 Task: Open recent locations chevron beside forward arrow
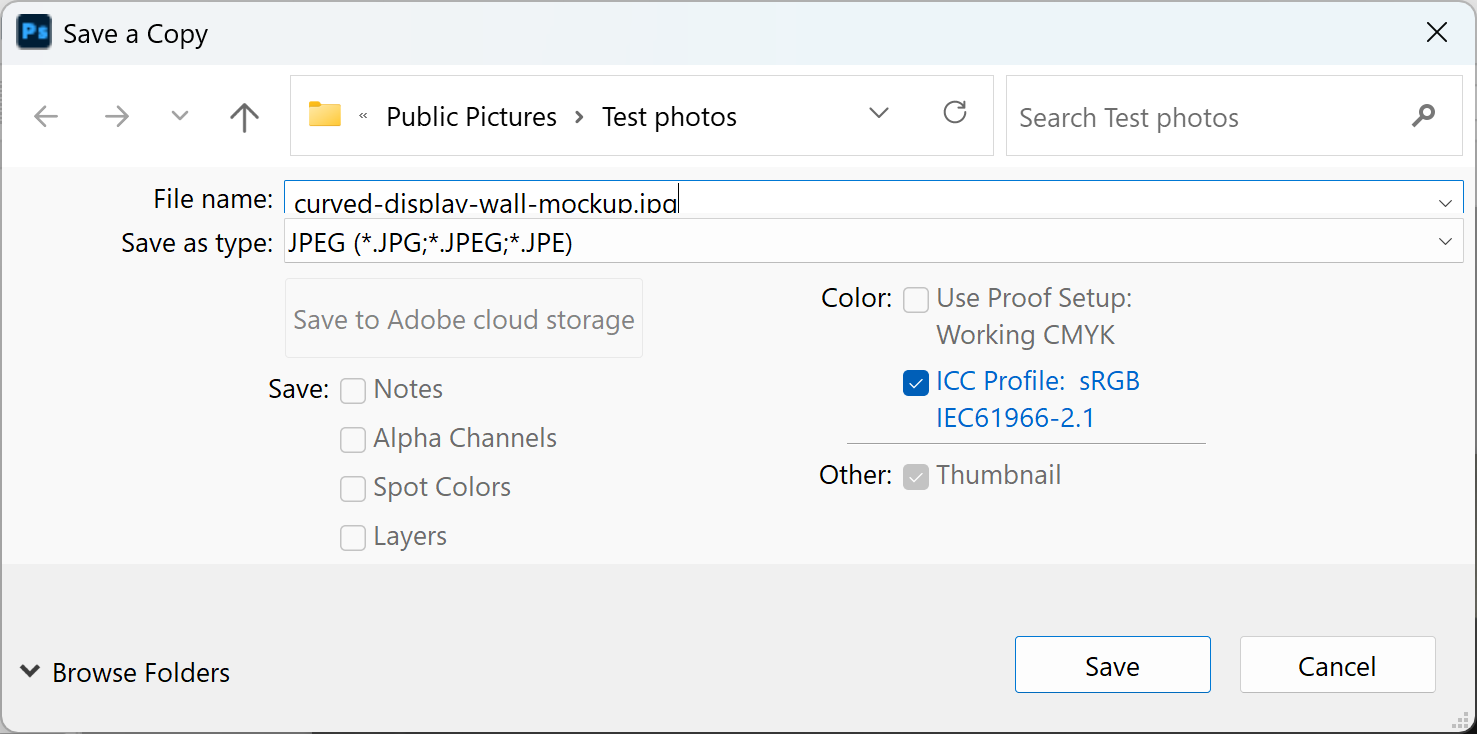[x=180, y=116]
